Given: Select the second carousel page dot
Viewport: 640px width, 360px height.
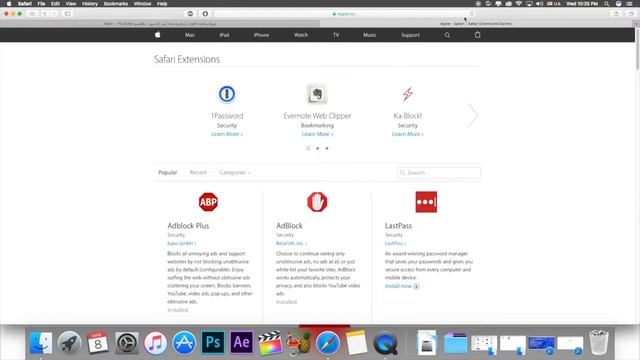Looking at the screenshot, I should click(x=318, y=148).
